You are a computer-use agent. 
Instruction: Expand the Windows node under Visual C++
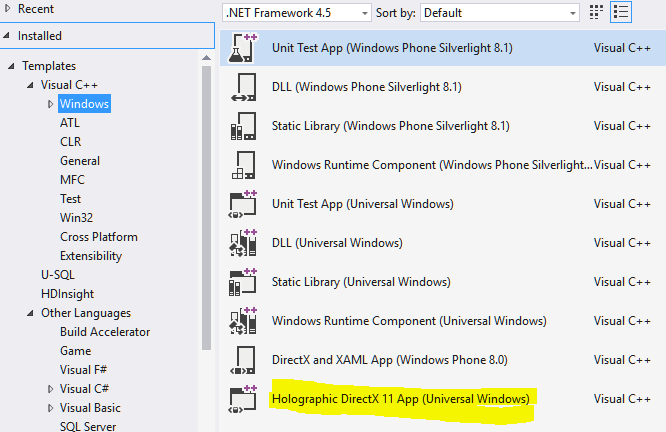pyautogui.click(x=50, y=104)
